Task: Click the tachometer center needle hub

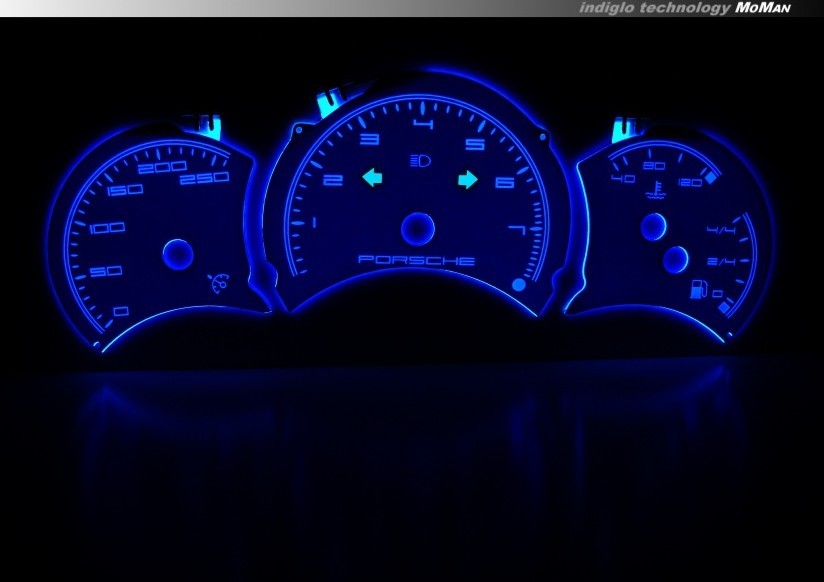Action: pos(418,229)
